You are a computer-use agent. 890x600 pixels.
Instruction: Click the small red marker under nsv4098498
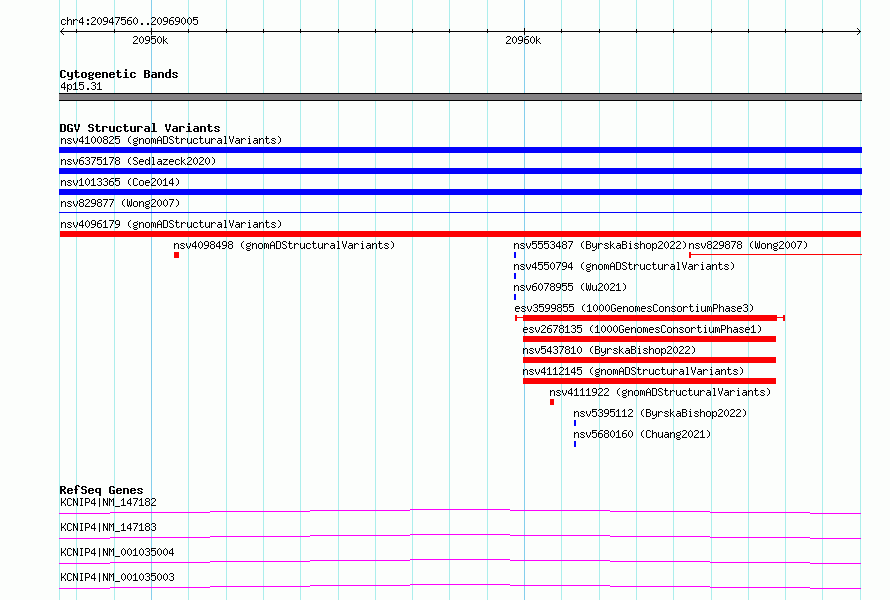coord(177,255)
